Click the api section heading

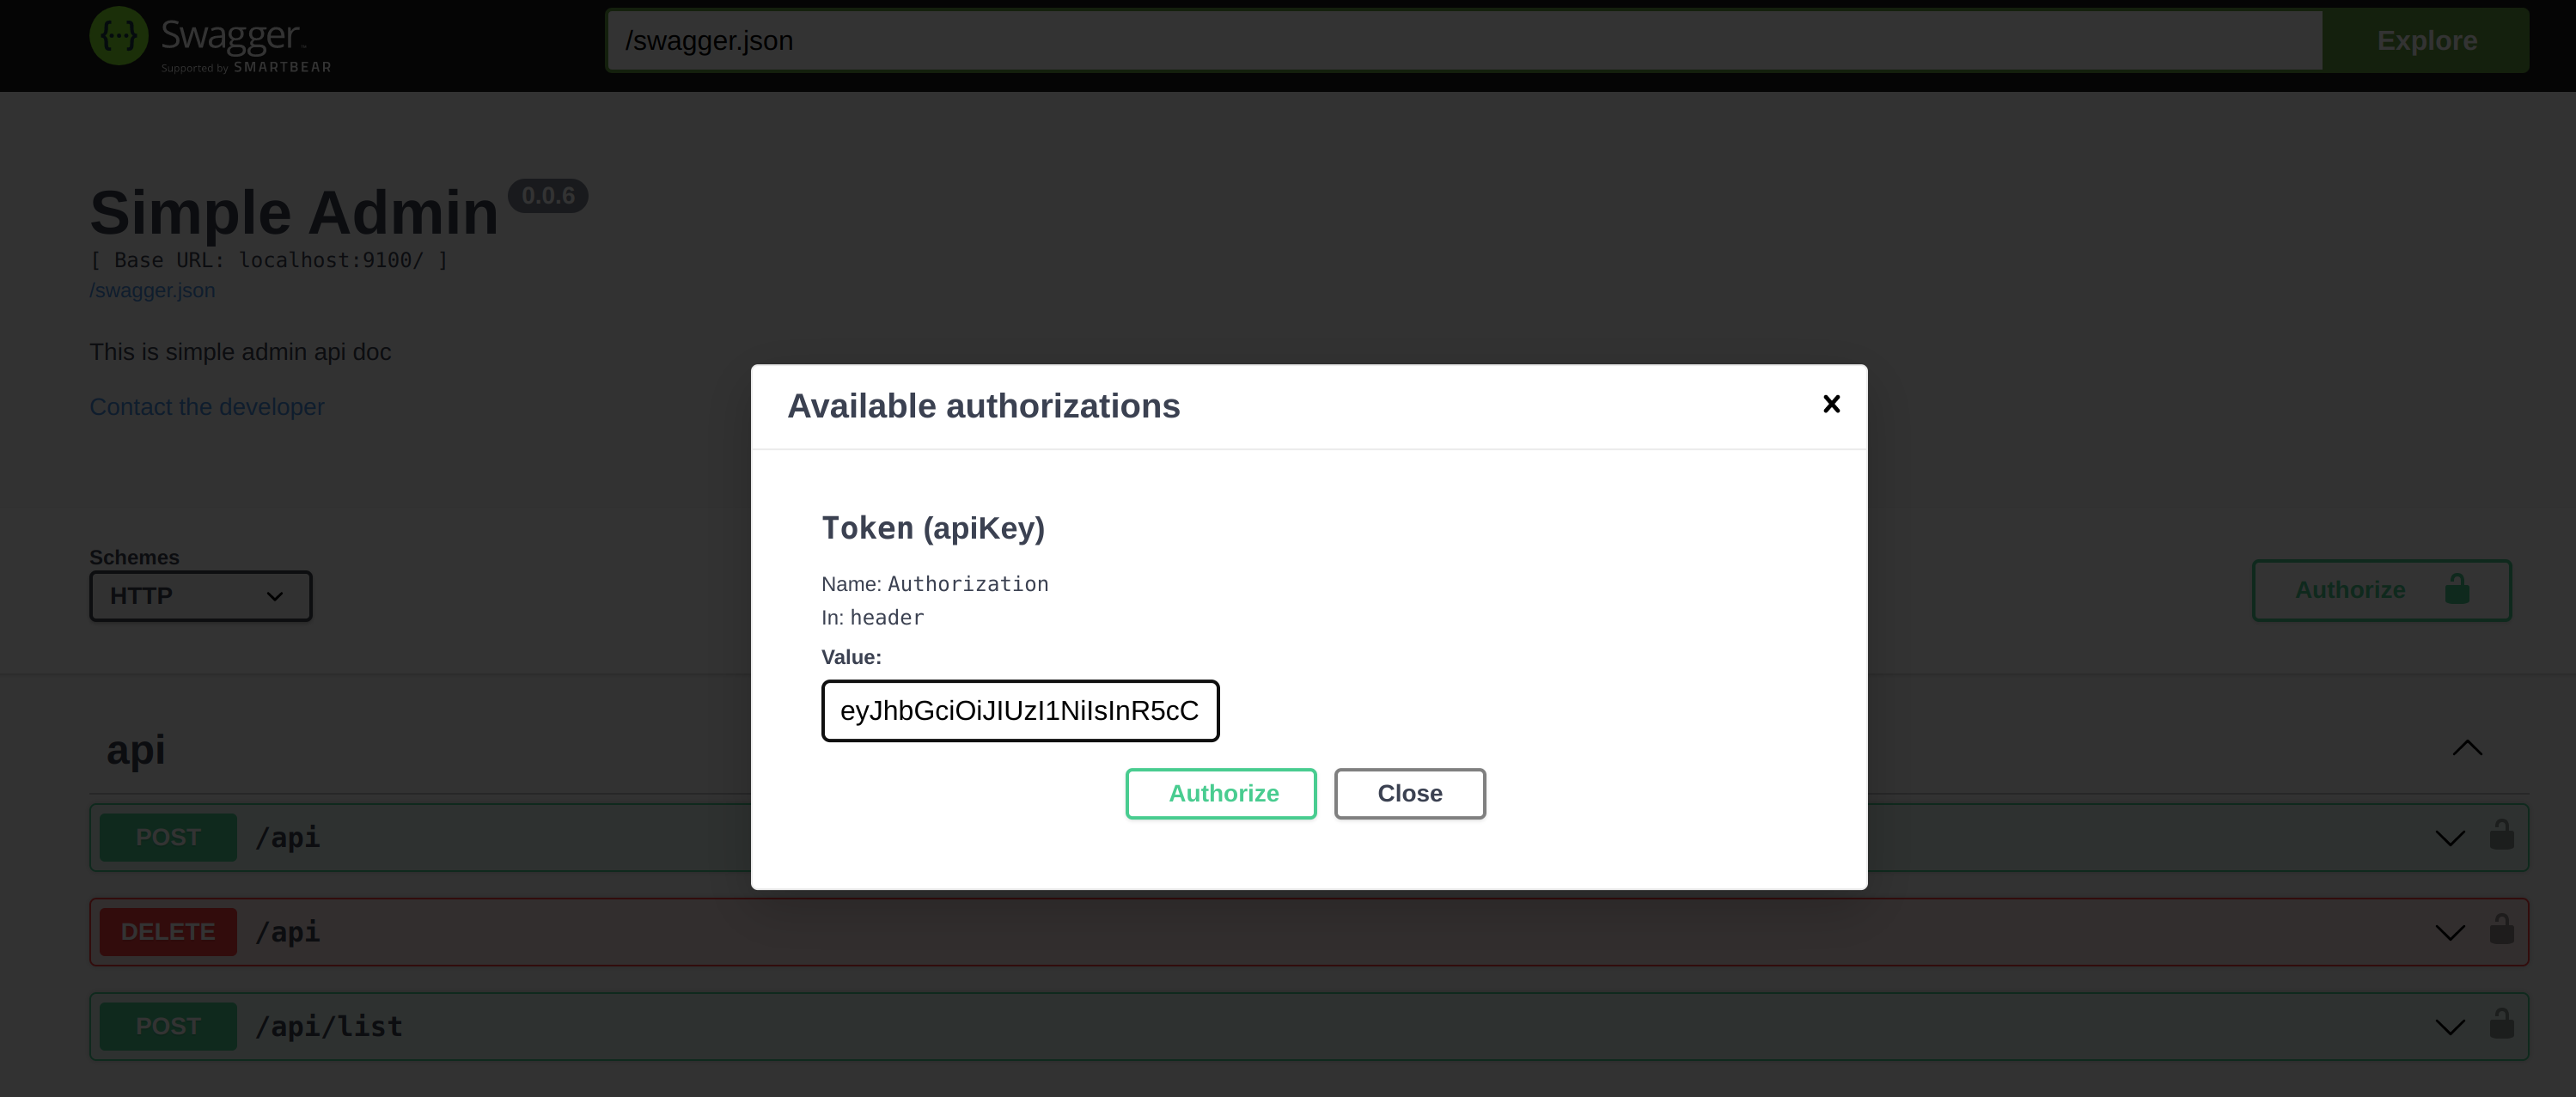pyautogui.click(x=136, y=750)
